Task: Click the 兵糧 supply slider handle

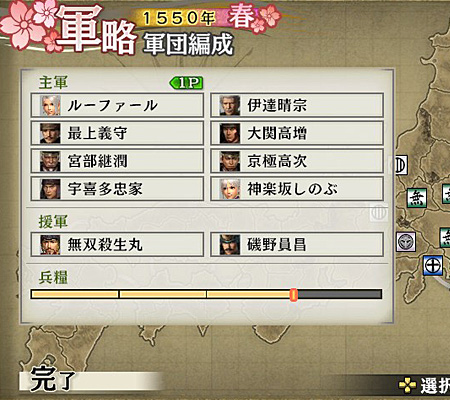Action: pos(293,295)
